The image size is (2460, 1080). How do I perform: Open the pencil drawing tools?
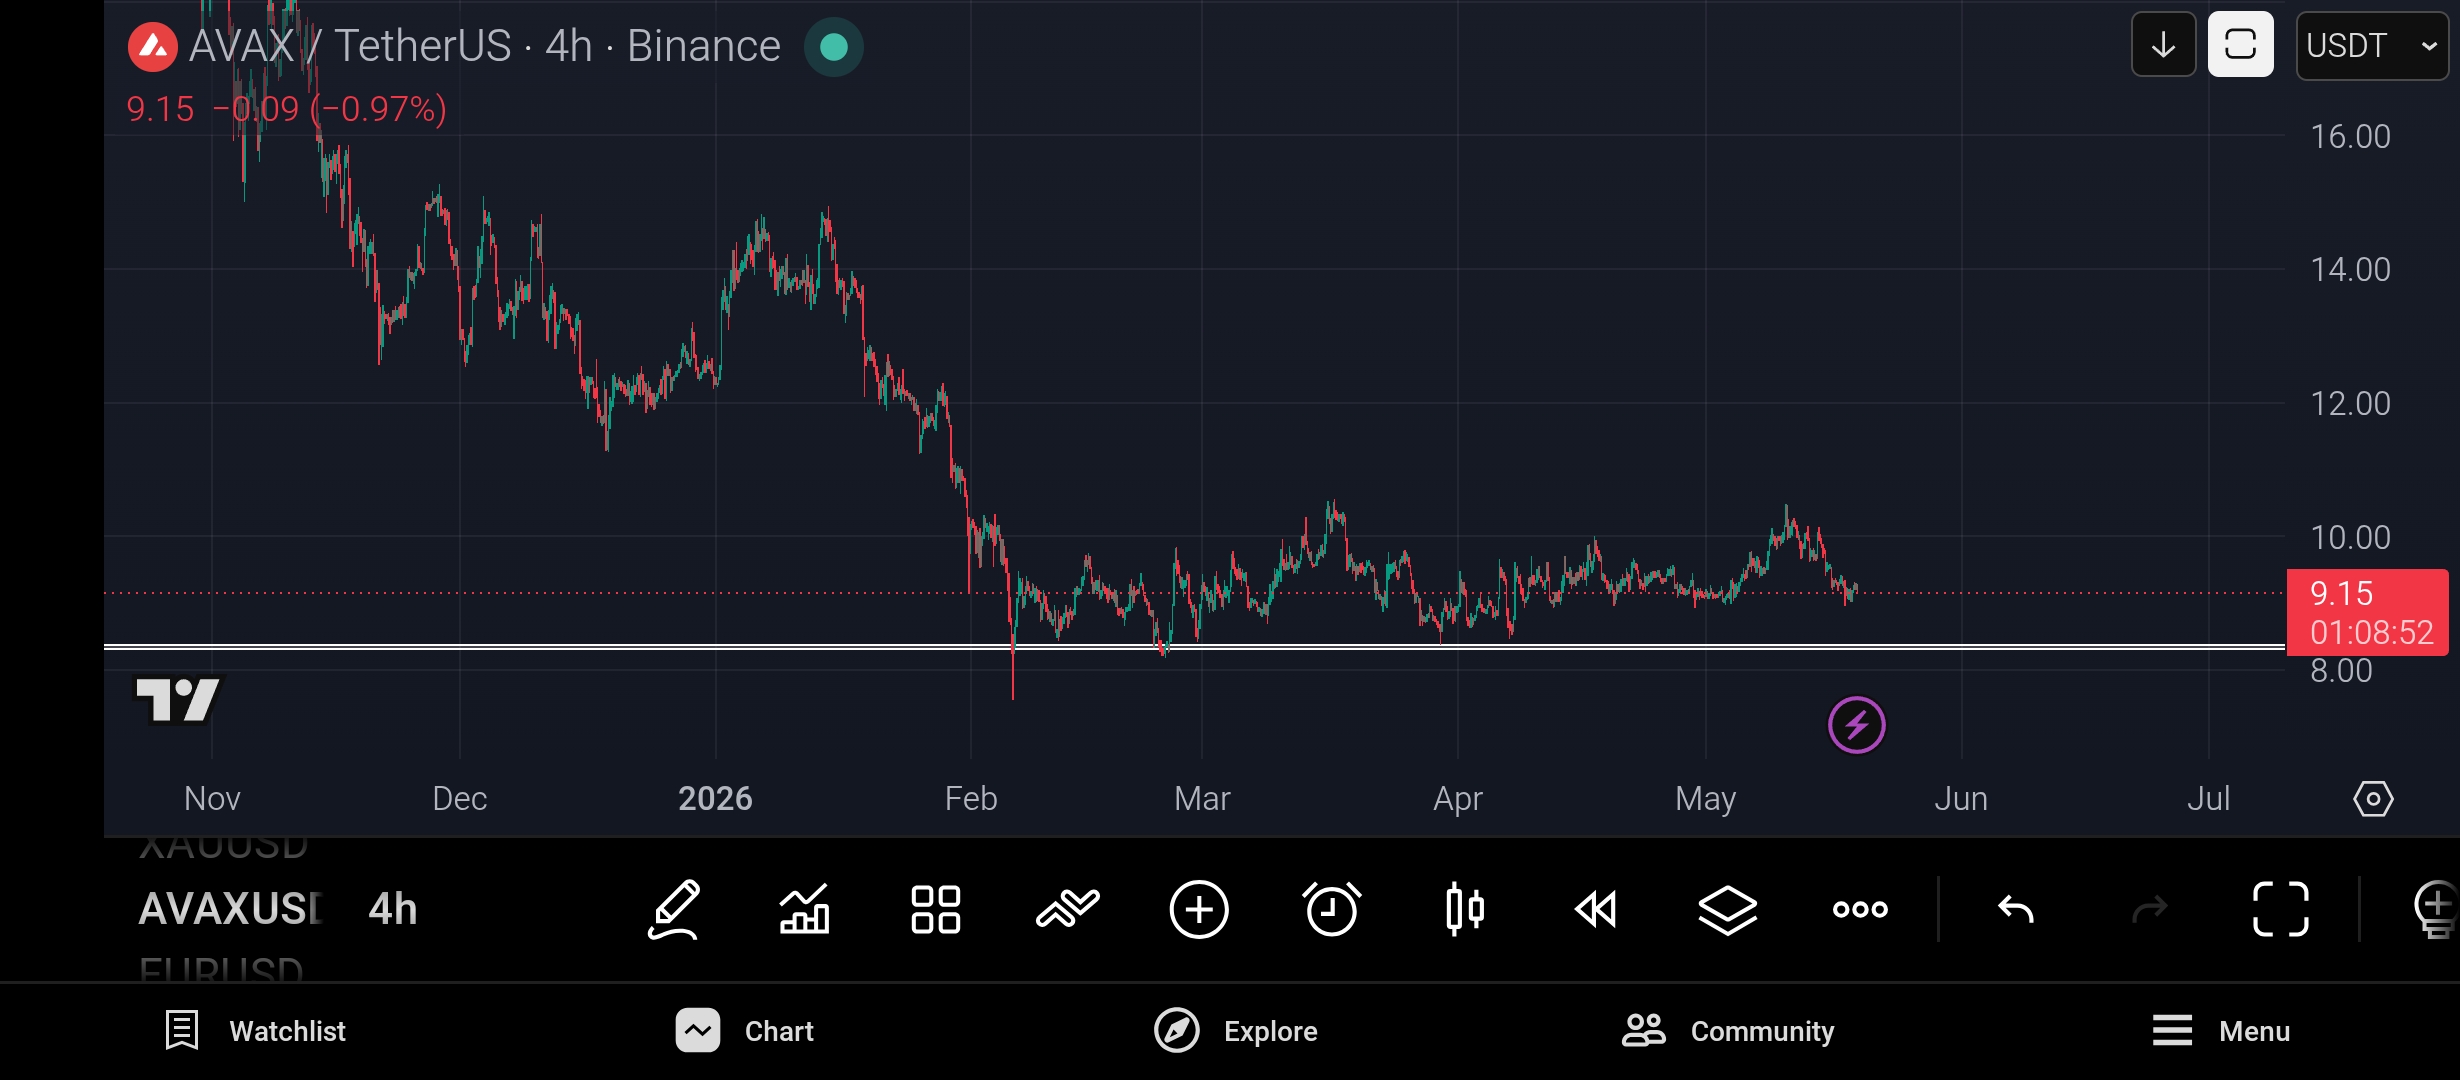[674, 909]
